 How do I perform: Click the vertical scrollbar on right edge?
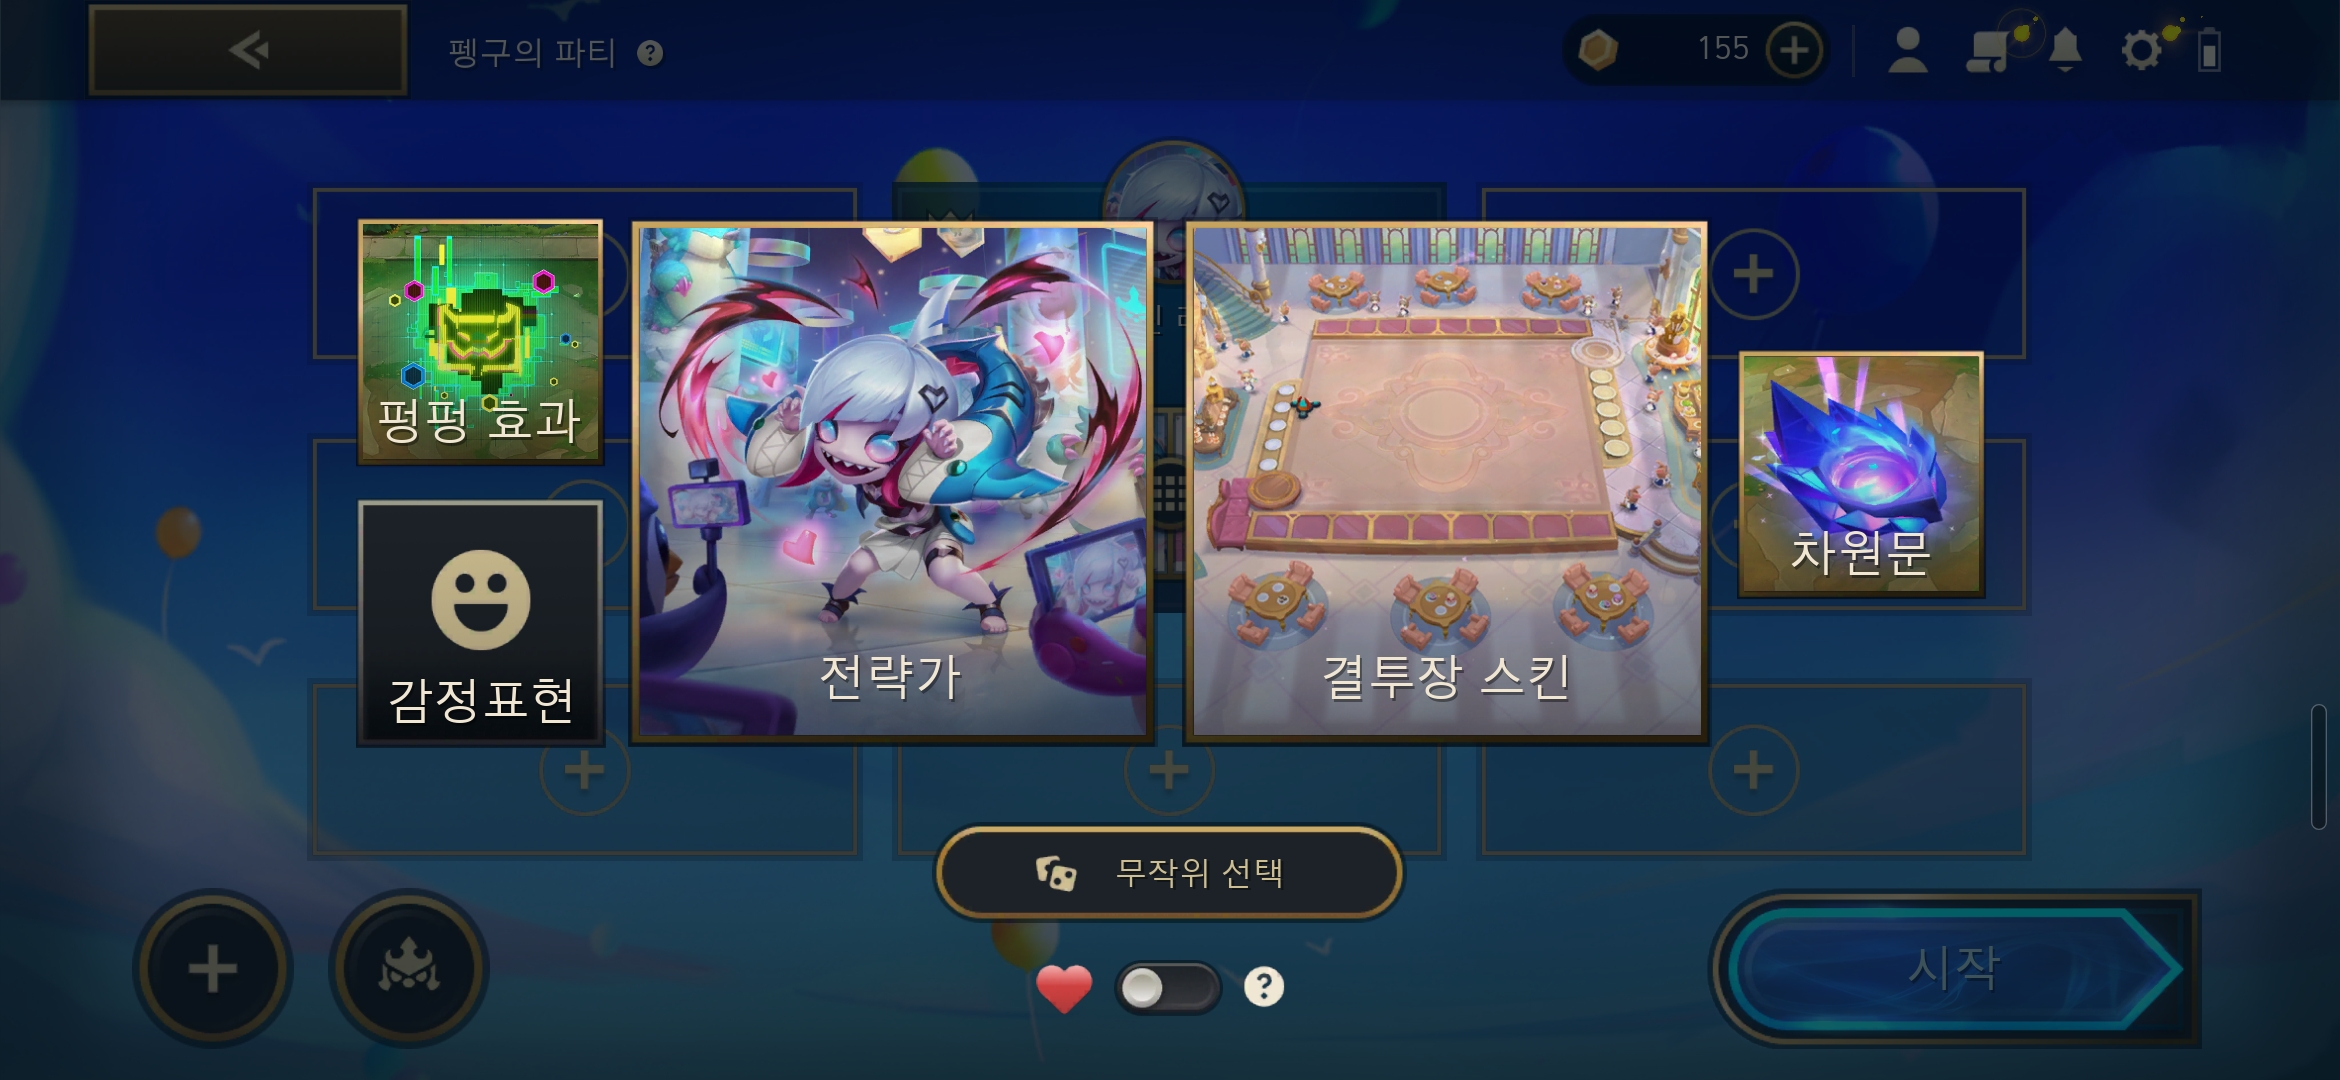[x=2319, y=767]
